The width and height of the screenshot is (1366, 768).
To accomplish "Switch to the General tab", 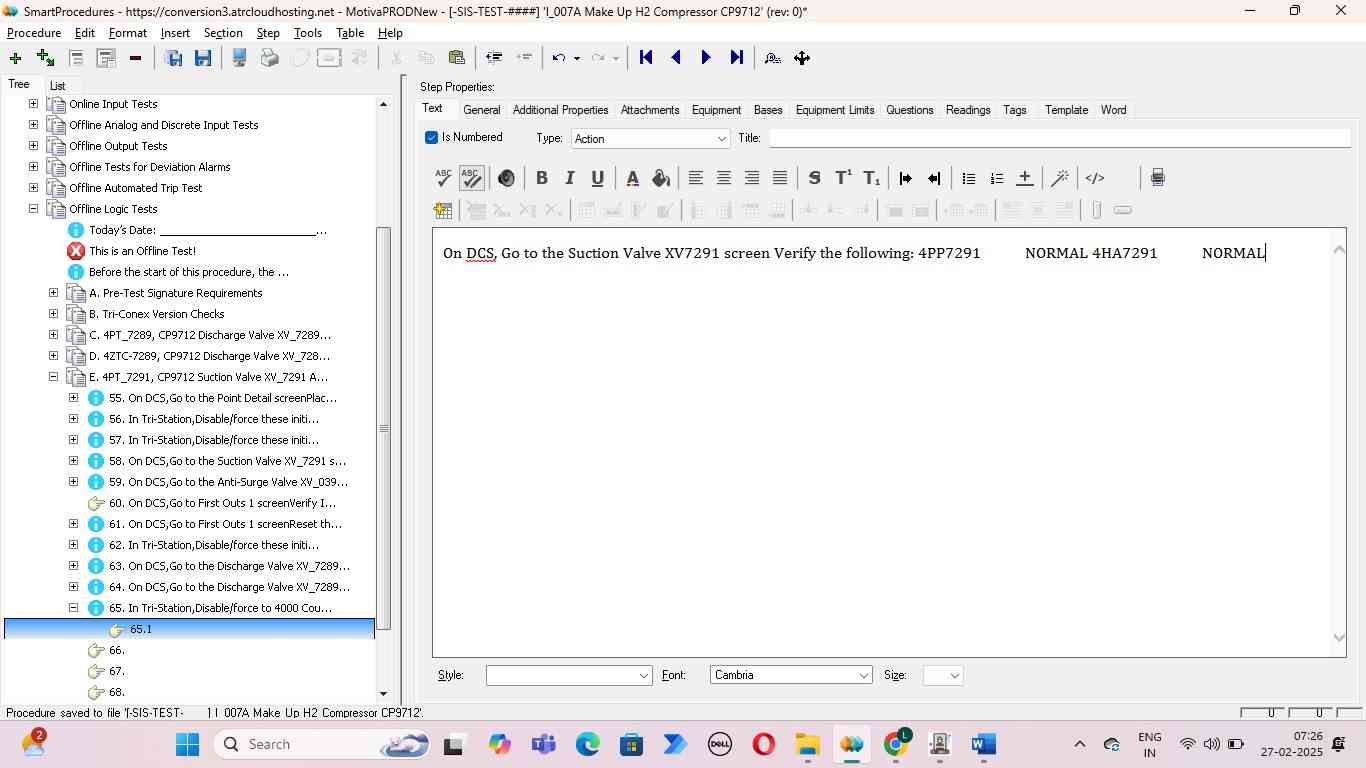I will click(482, 110).
